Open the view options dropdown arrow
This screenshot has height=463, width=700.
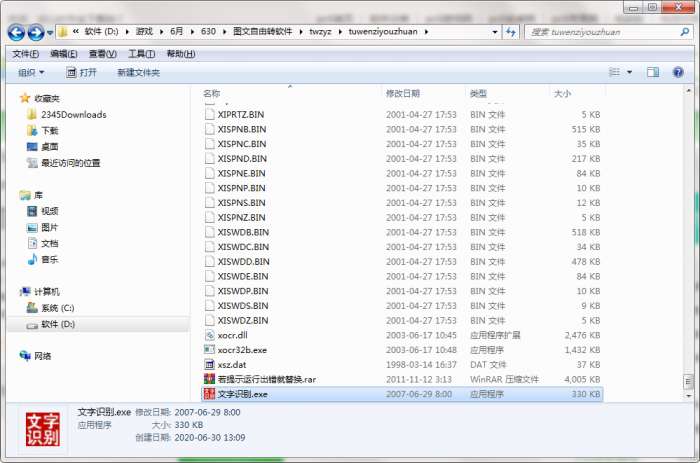click(629, 72)
